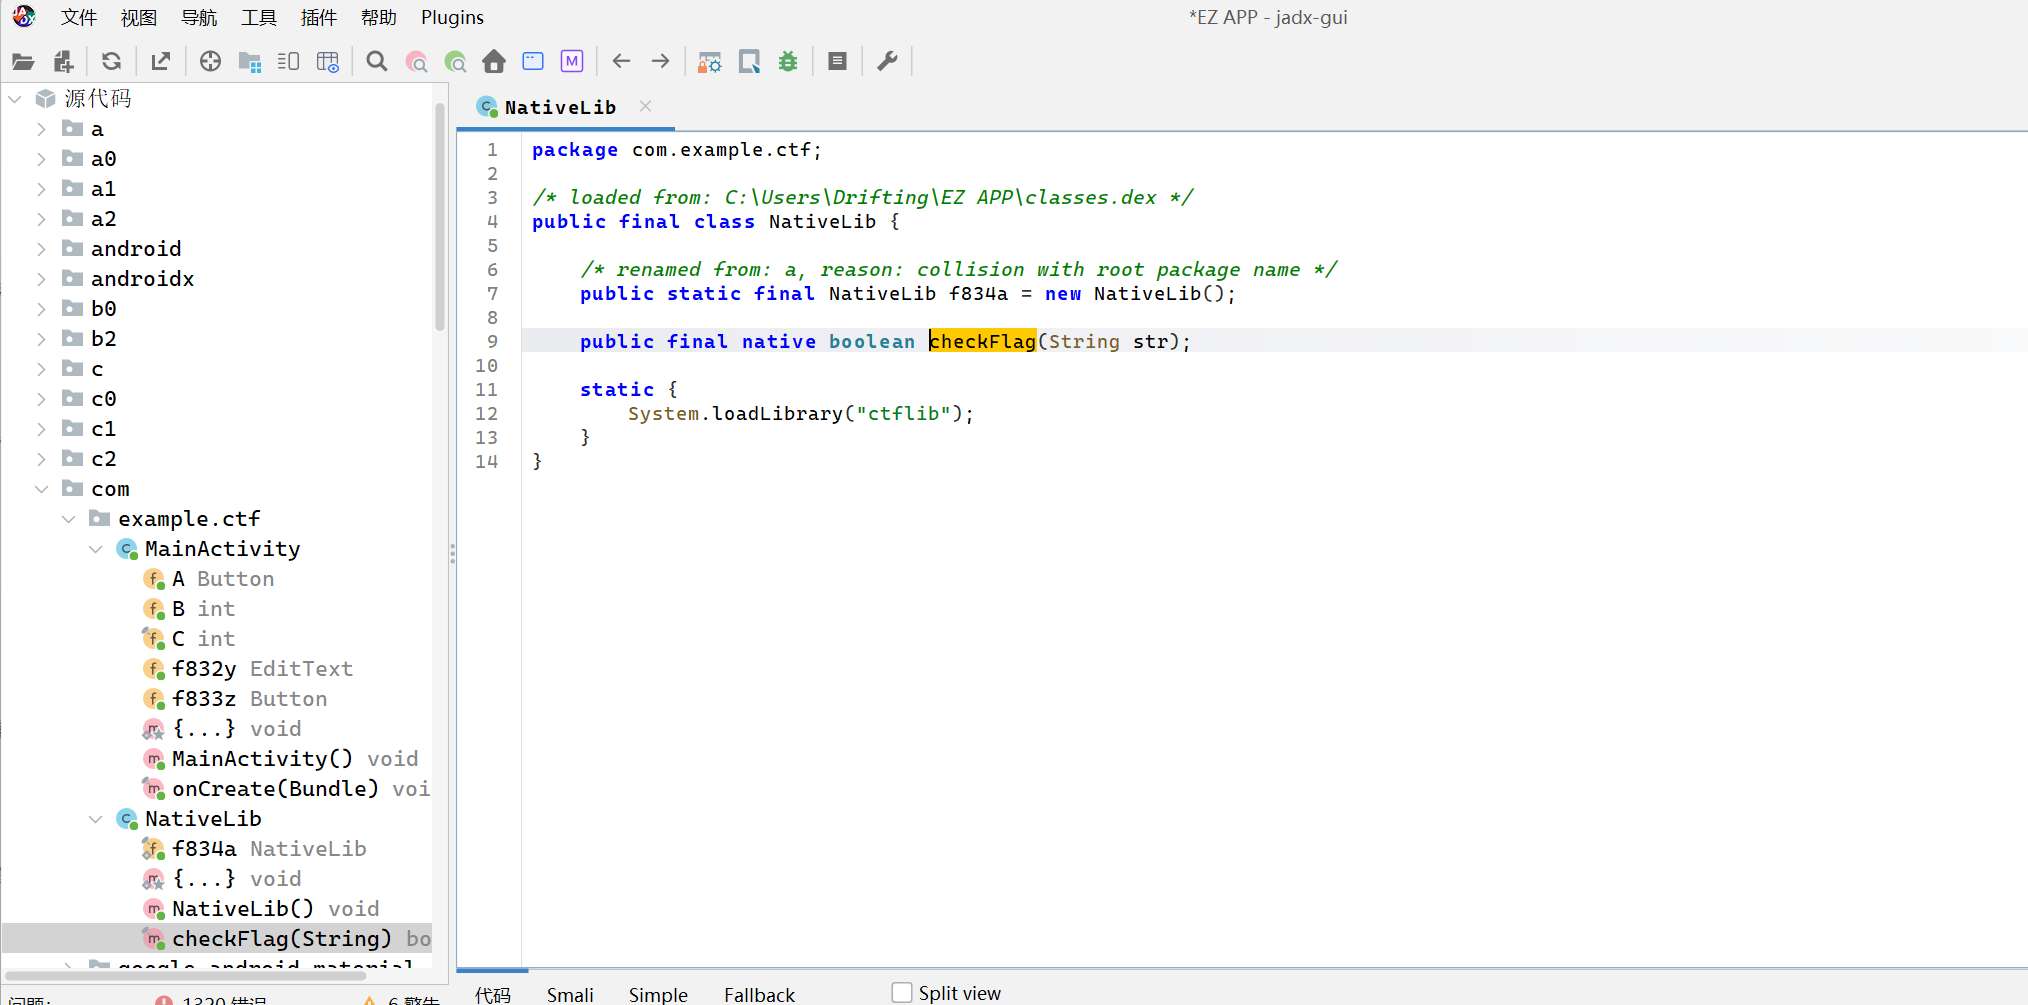Close the NativeLib editor tab

click(x=645, y=106)
